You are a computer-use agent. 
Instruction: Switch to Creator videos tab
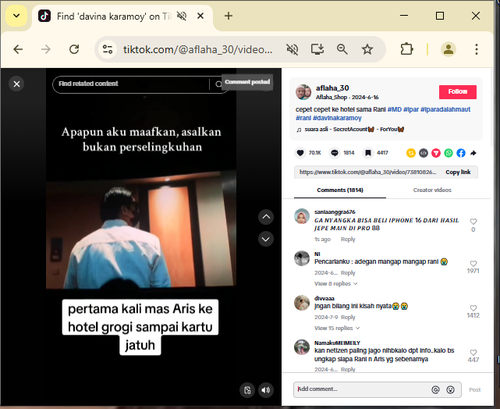click(x=432, y=190)
